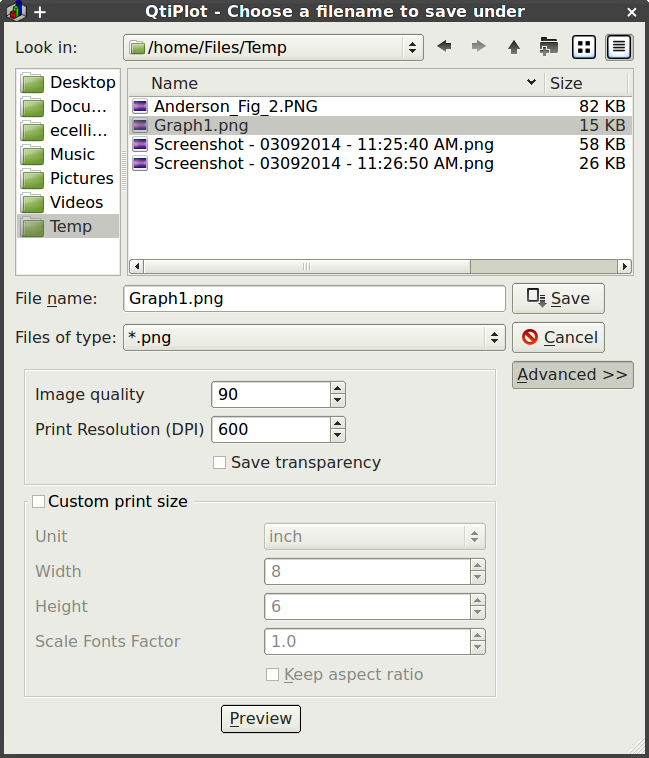Click the 82 KB size cell
This screenshot has width=649, height=758.
pyautogui.click(x=602, y=106)
